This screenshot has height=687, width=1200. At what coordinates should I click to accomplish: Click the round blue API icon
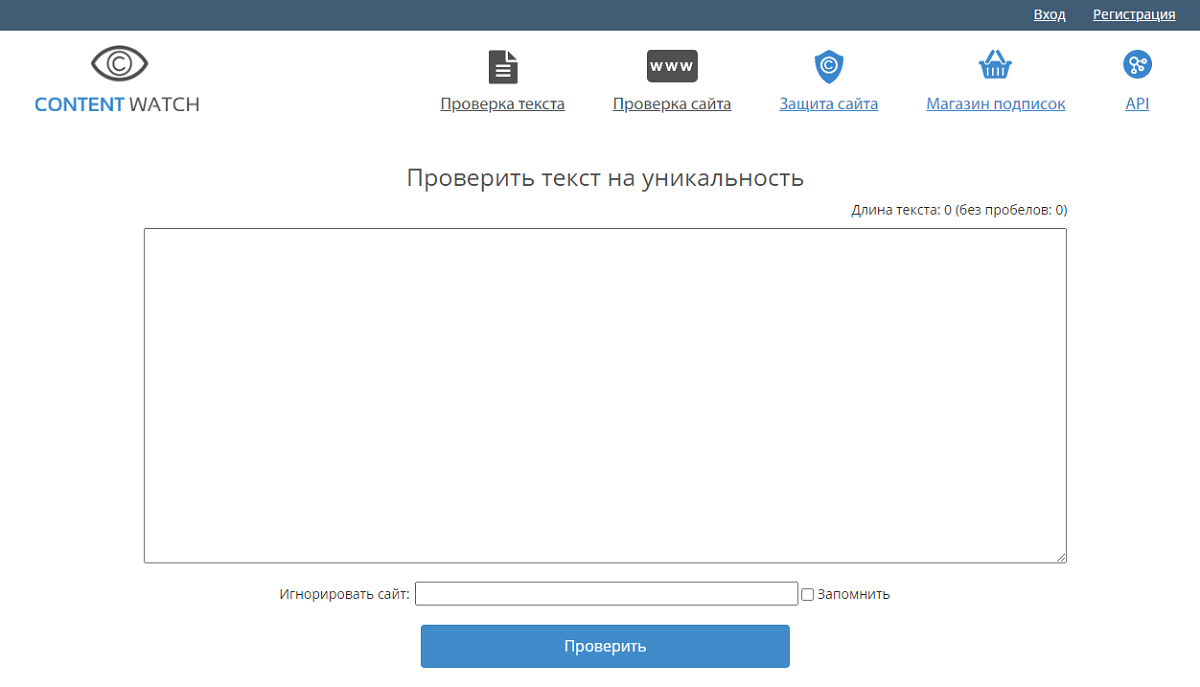[1137, 65]
